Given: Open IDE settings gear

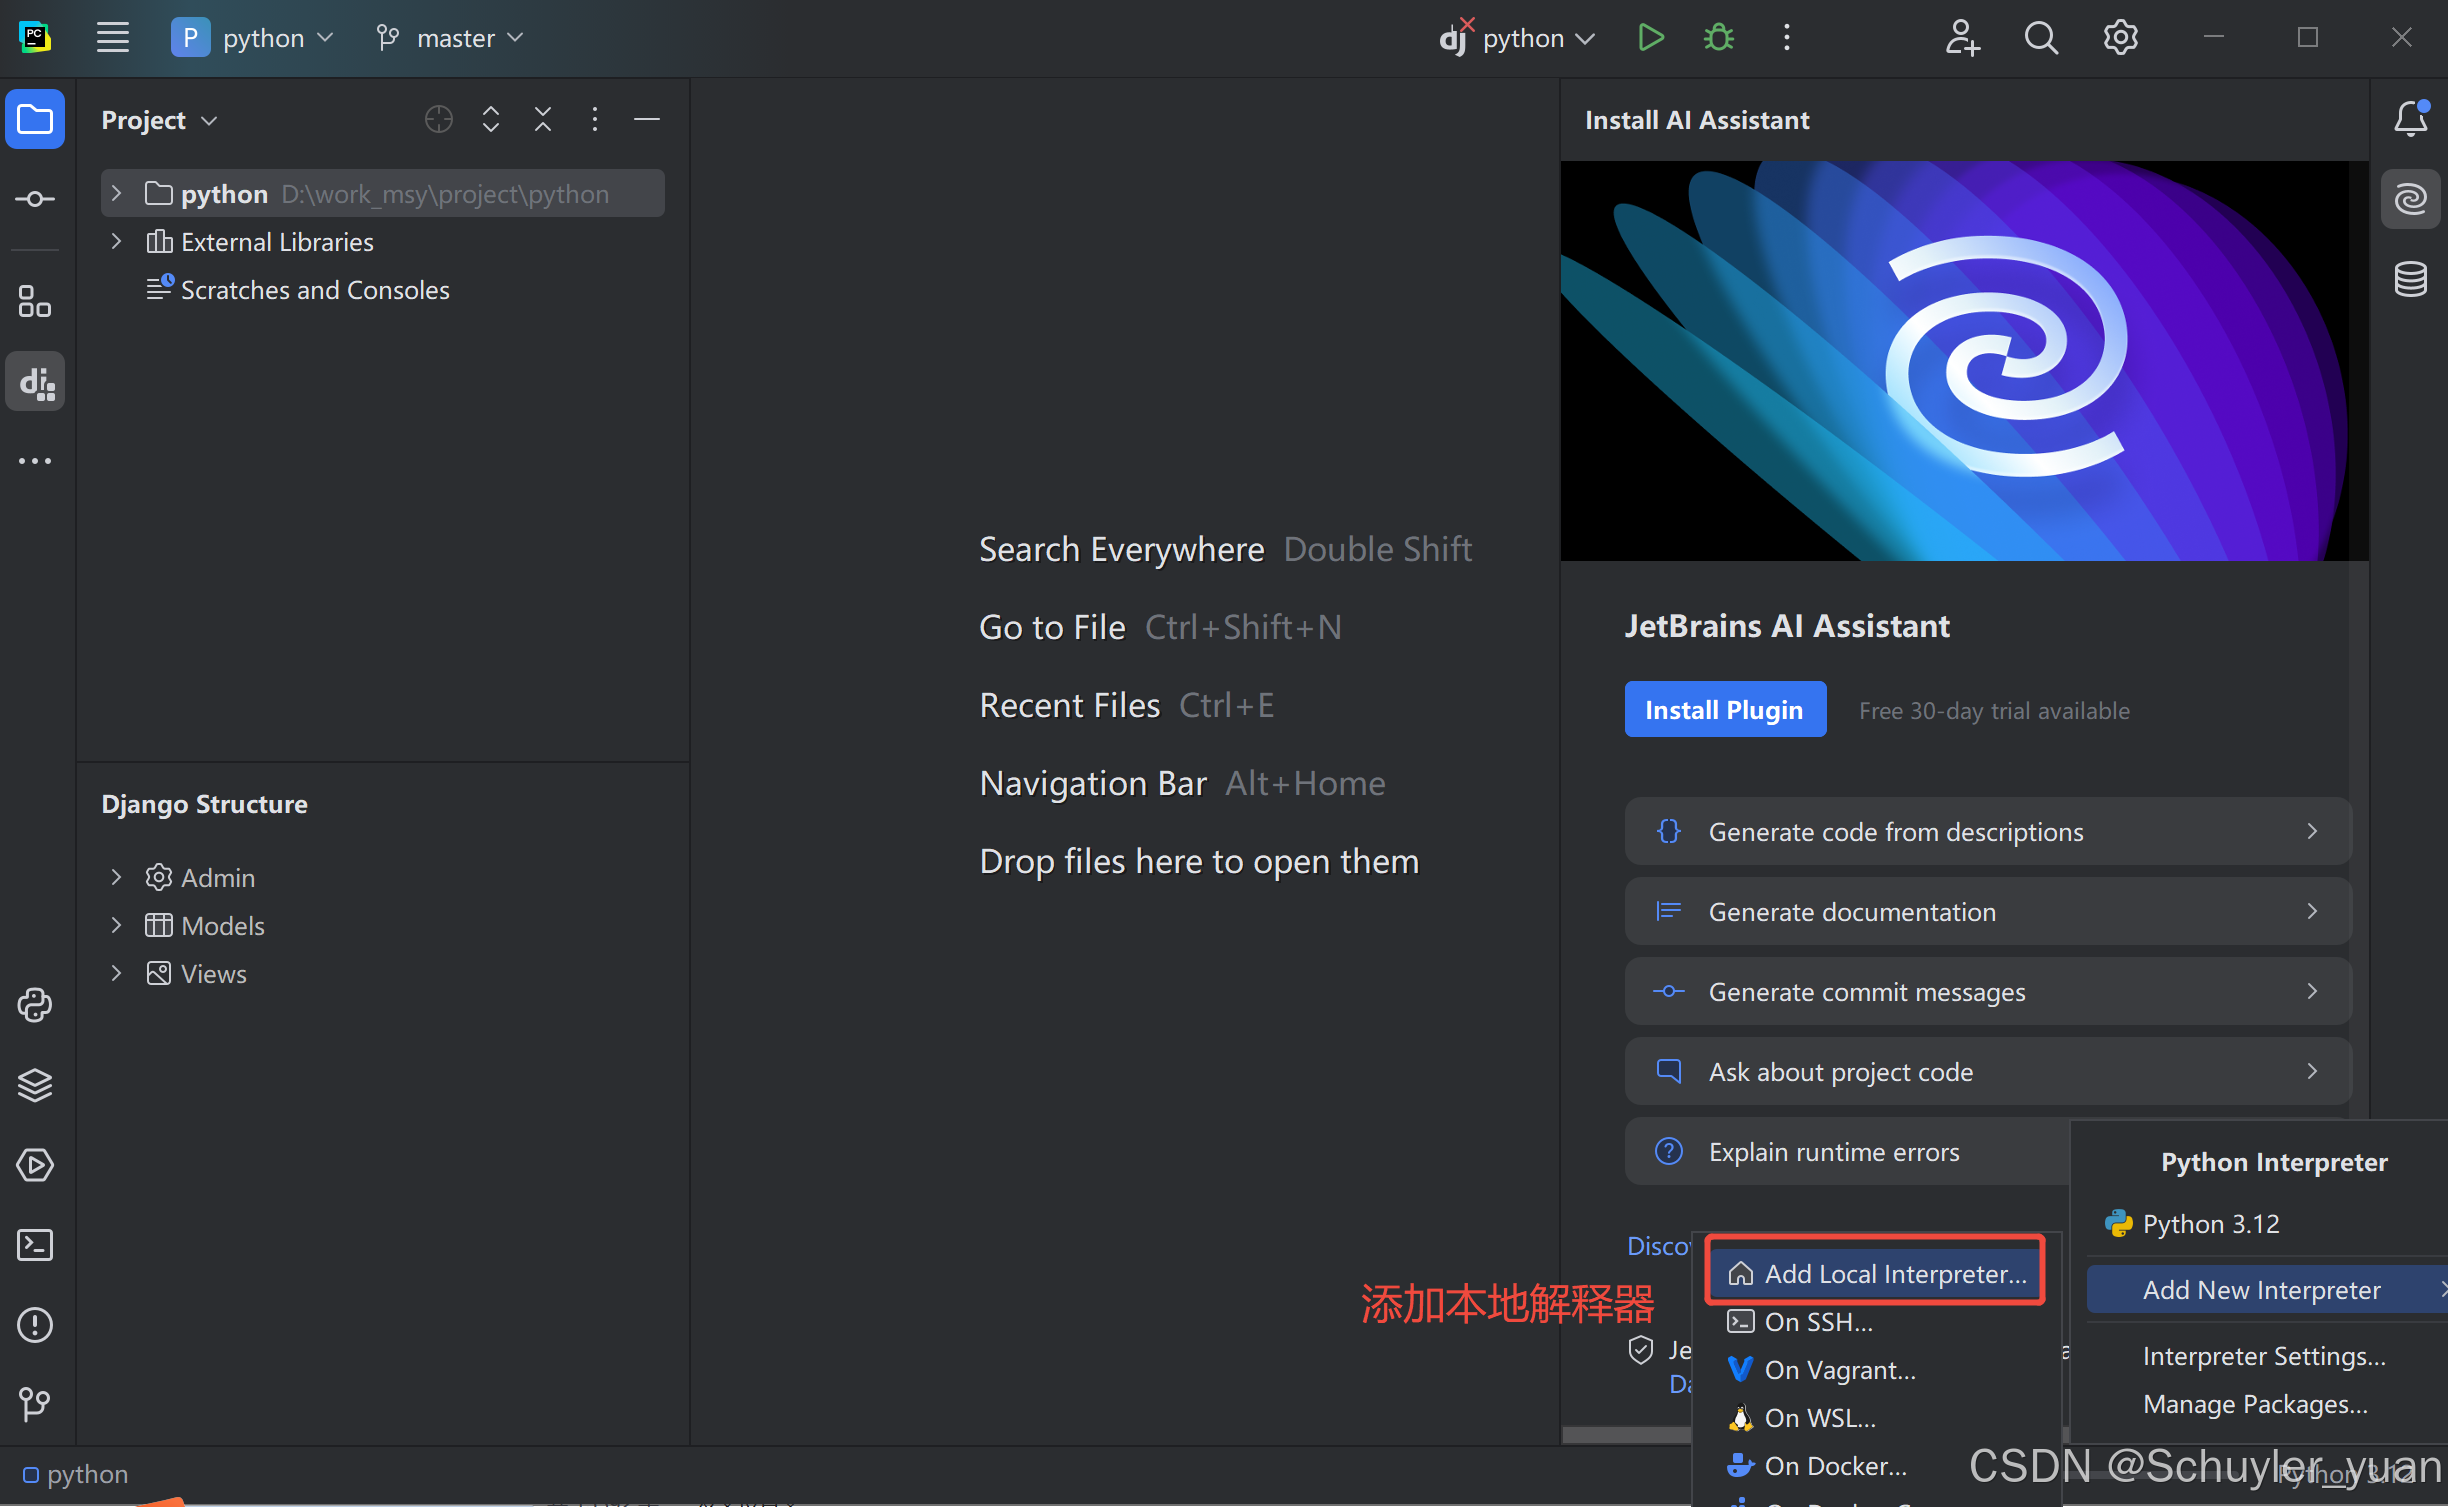Looking at the screenshot, I should point(2120,38).
